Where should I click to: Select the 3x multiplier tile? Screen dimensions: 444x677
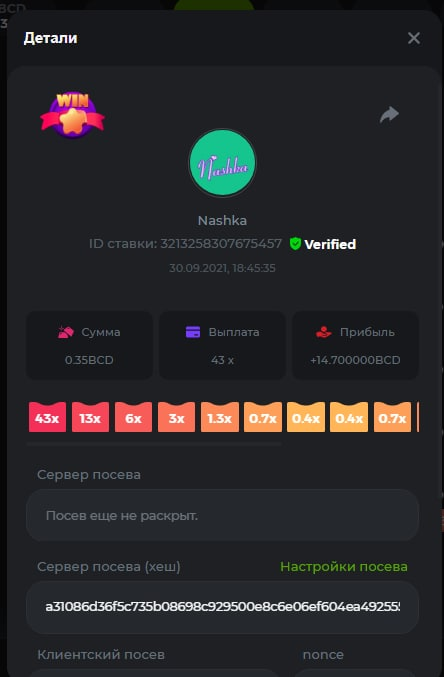click(177, 417)
